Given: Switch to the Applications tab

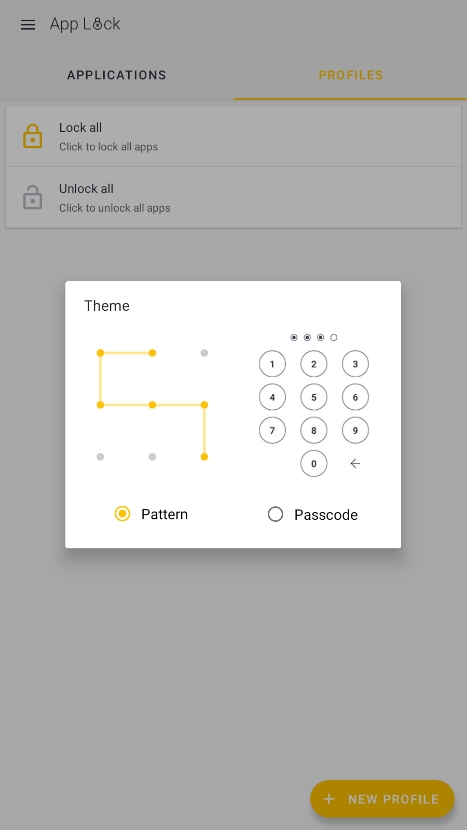Looking at the screenshot, I should tap(116, 75).
